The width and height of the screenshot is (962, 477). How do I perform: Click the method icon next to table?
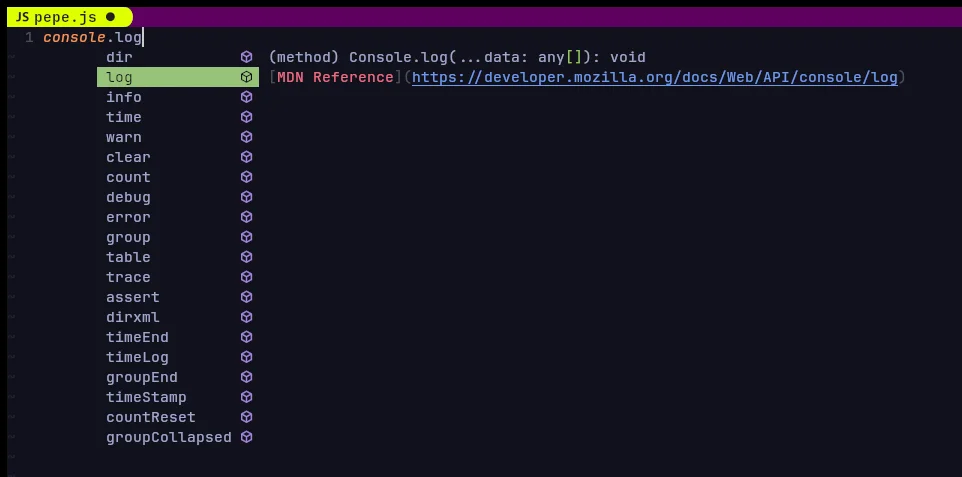click(246, 257)
